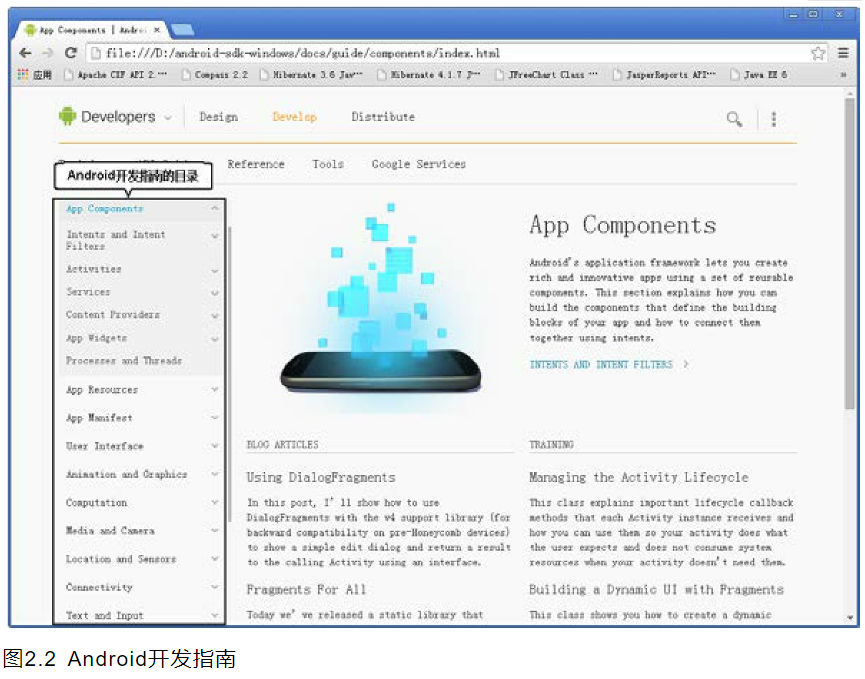Expand Location and Sensors chevron
Image resolution: width=865 pixels, height=679 pixels.
point(215,559)
